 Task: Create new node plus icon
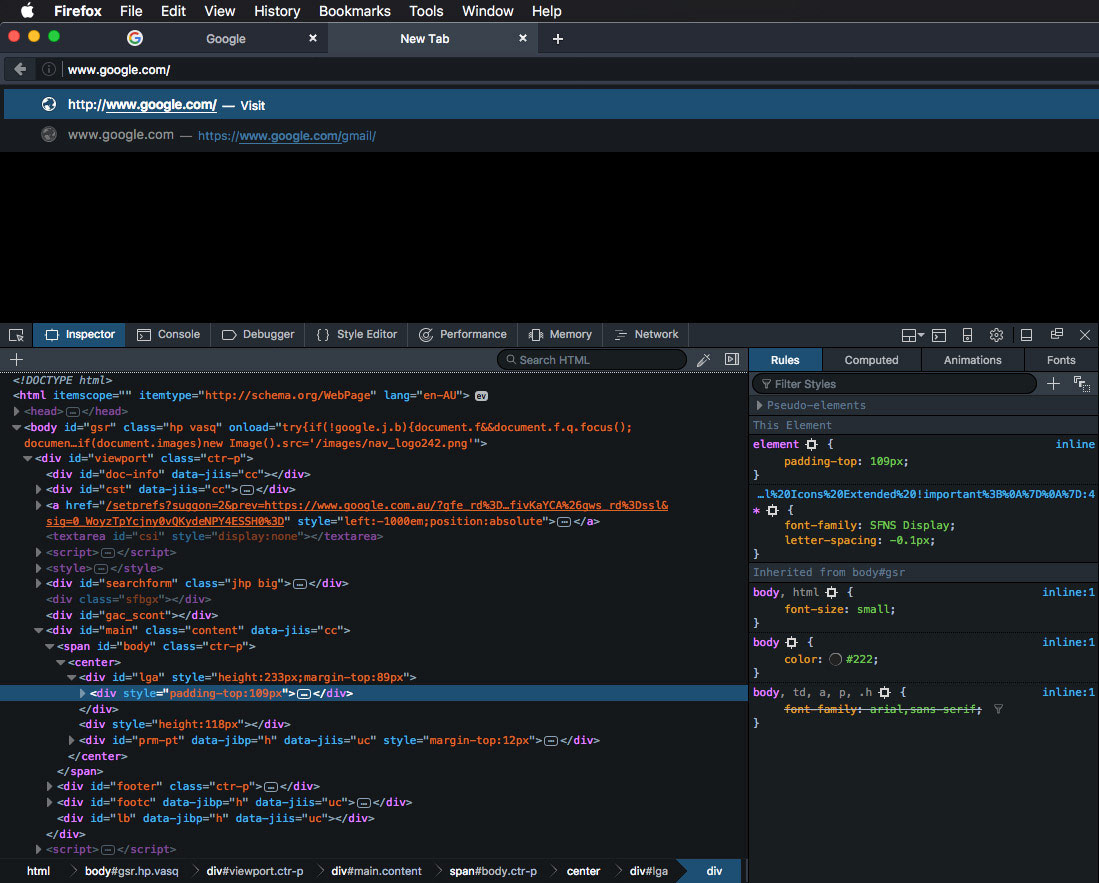pyautogui.click(x=17, y=360)
